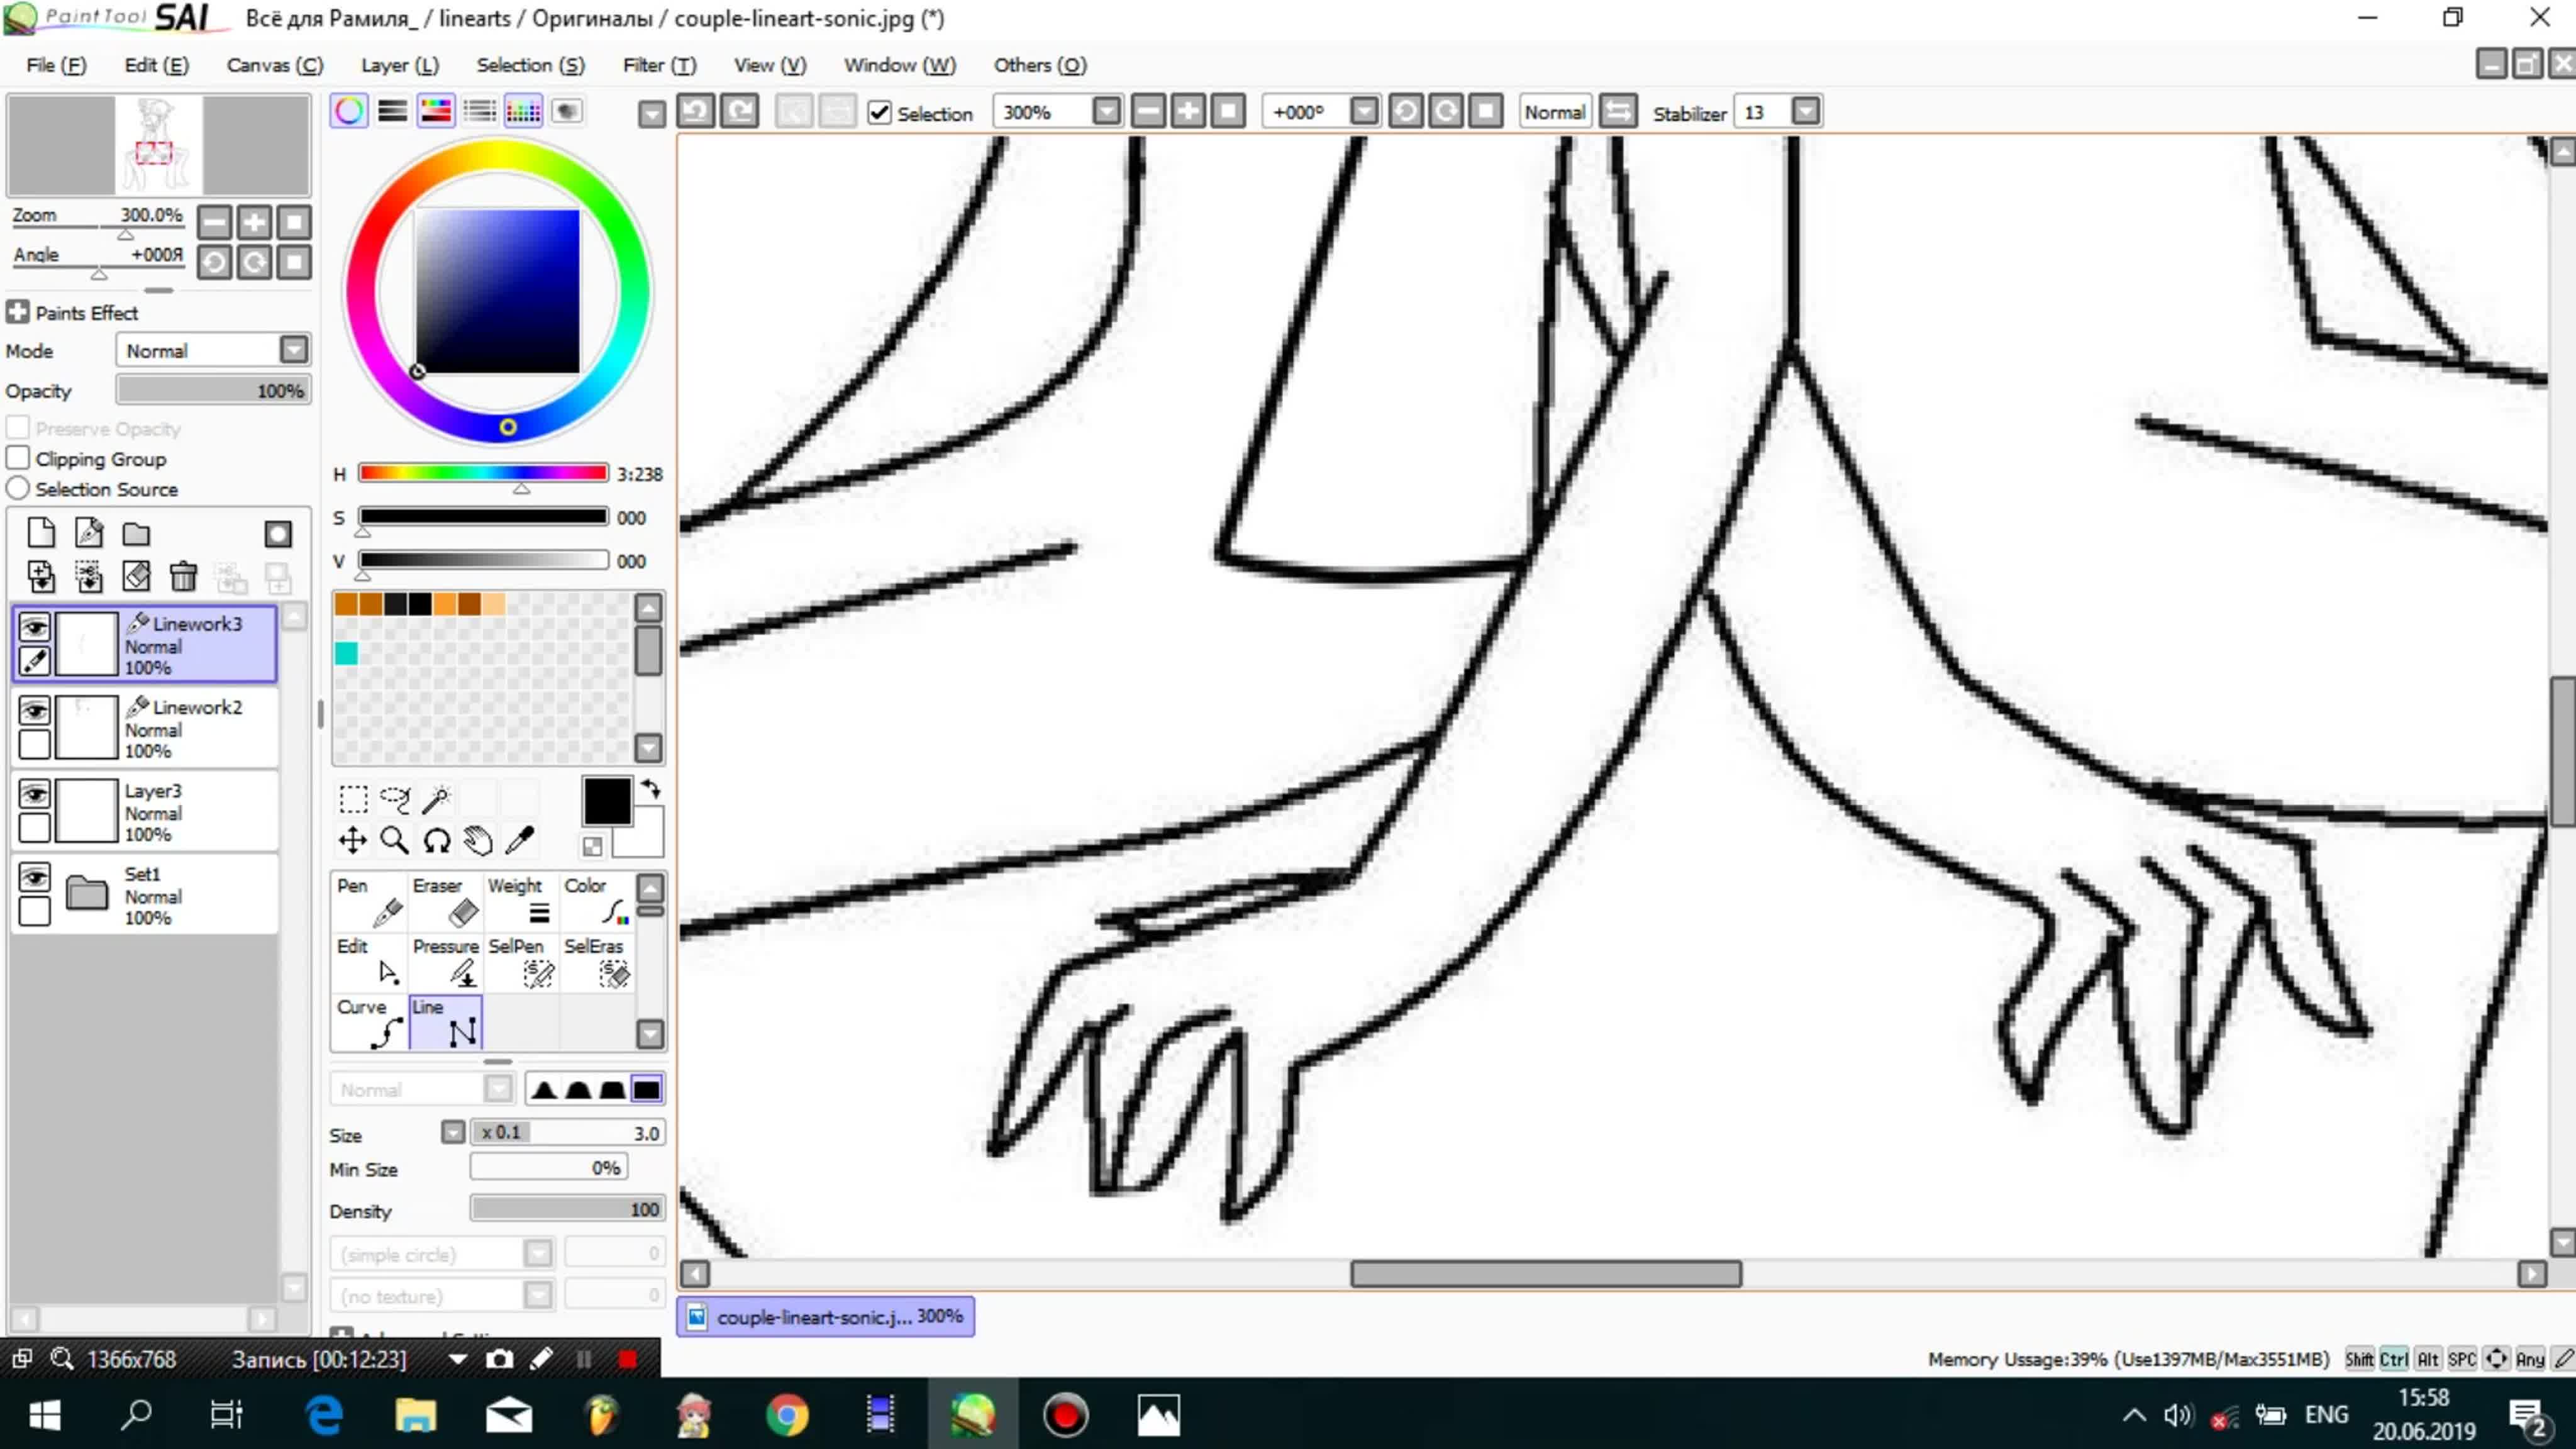Reset the zoom in navigator panel

click(294, 222)
